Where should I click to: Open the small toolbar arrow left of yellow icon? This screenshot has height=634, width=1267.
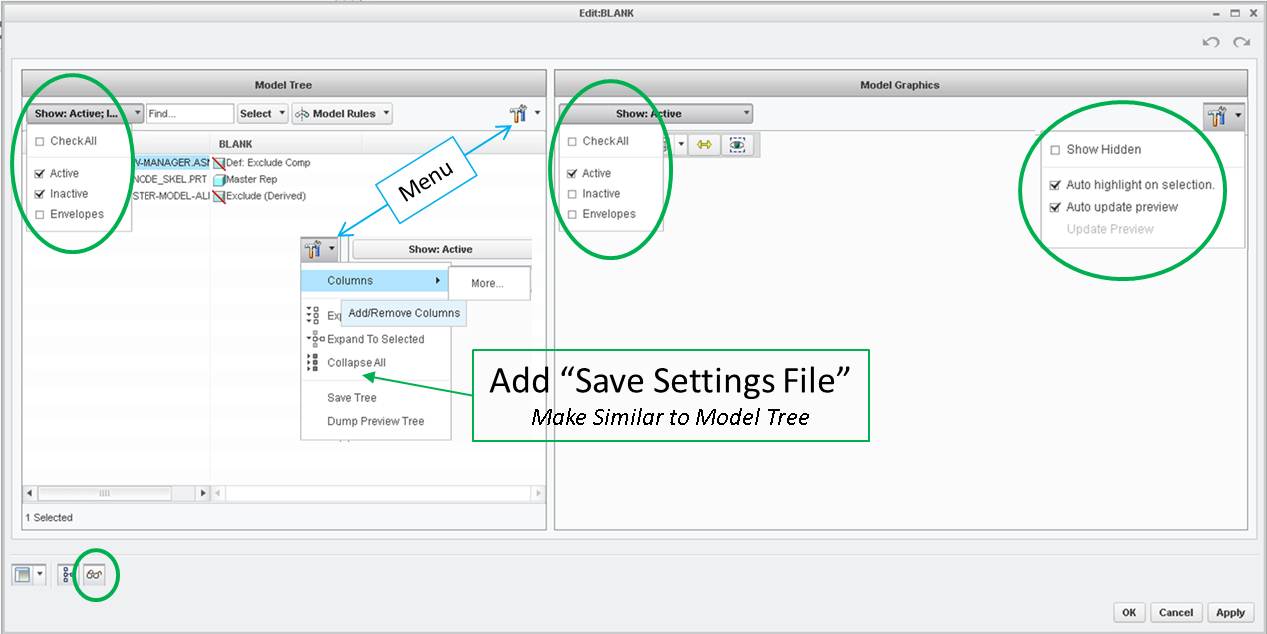(682, 145)
